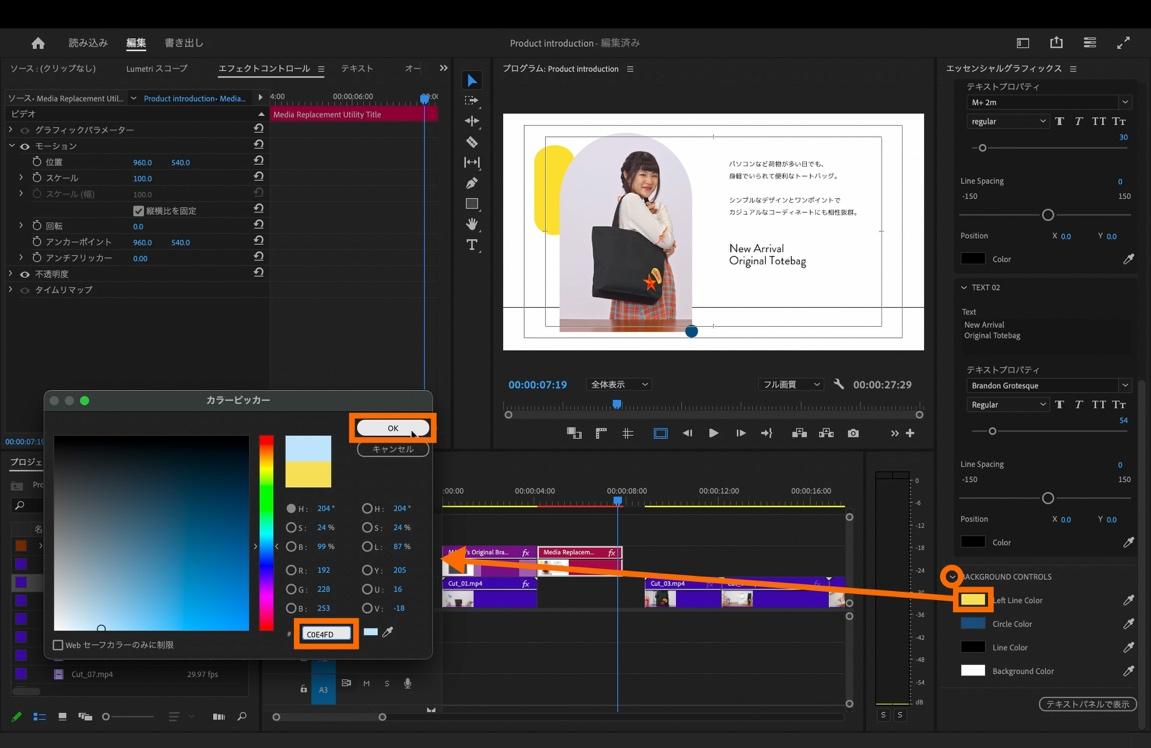Viewport: 1151px width, 748px height.
Task: Select the Razor tool
Action: click(x=472, y=142)
